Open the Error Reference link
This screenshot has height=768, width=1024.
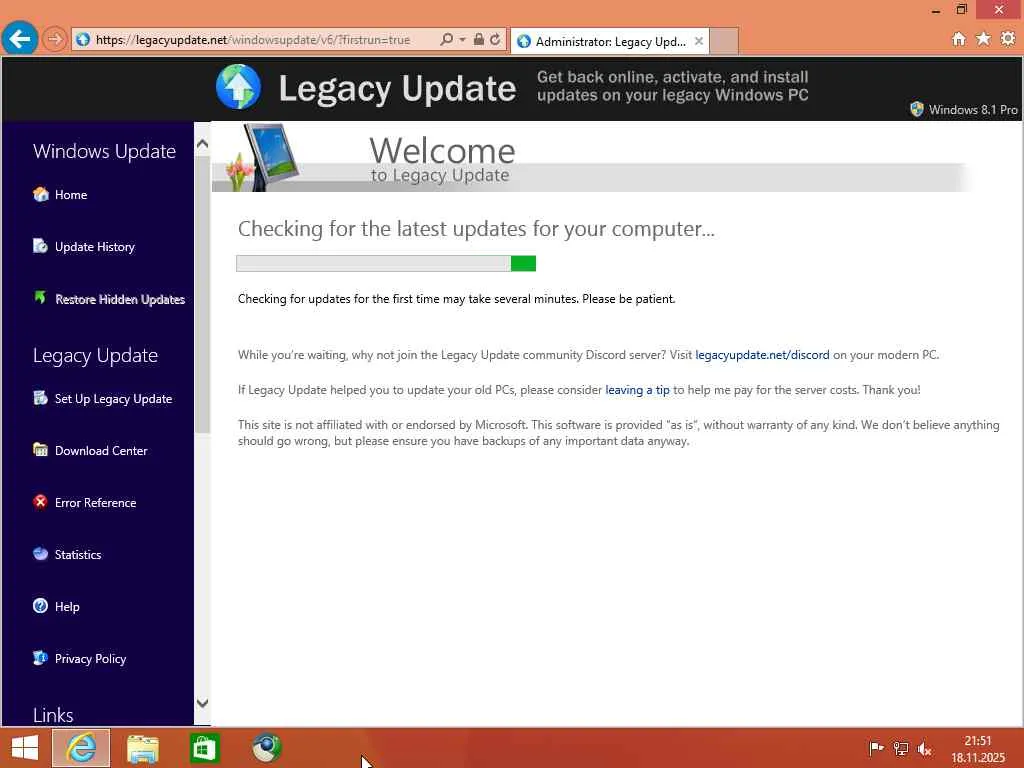95,503
